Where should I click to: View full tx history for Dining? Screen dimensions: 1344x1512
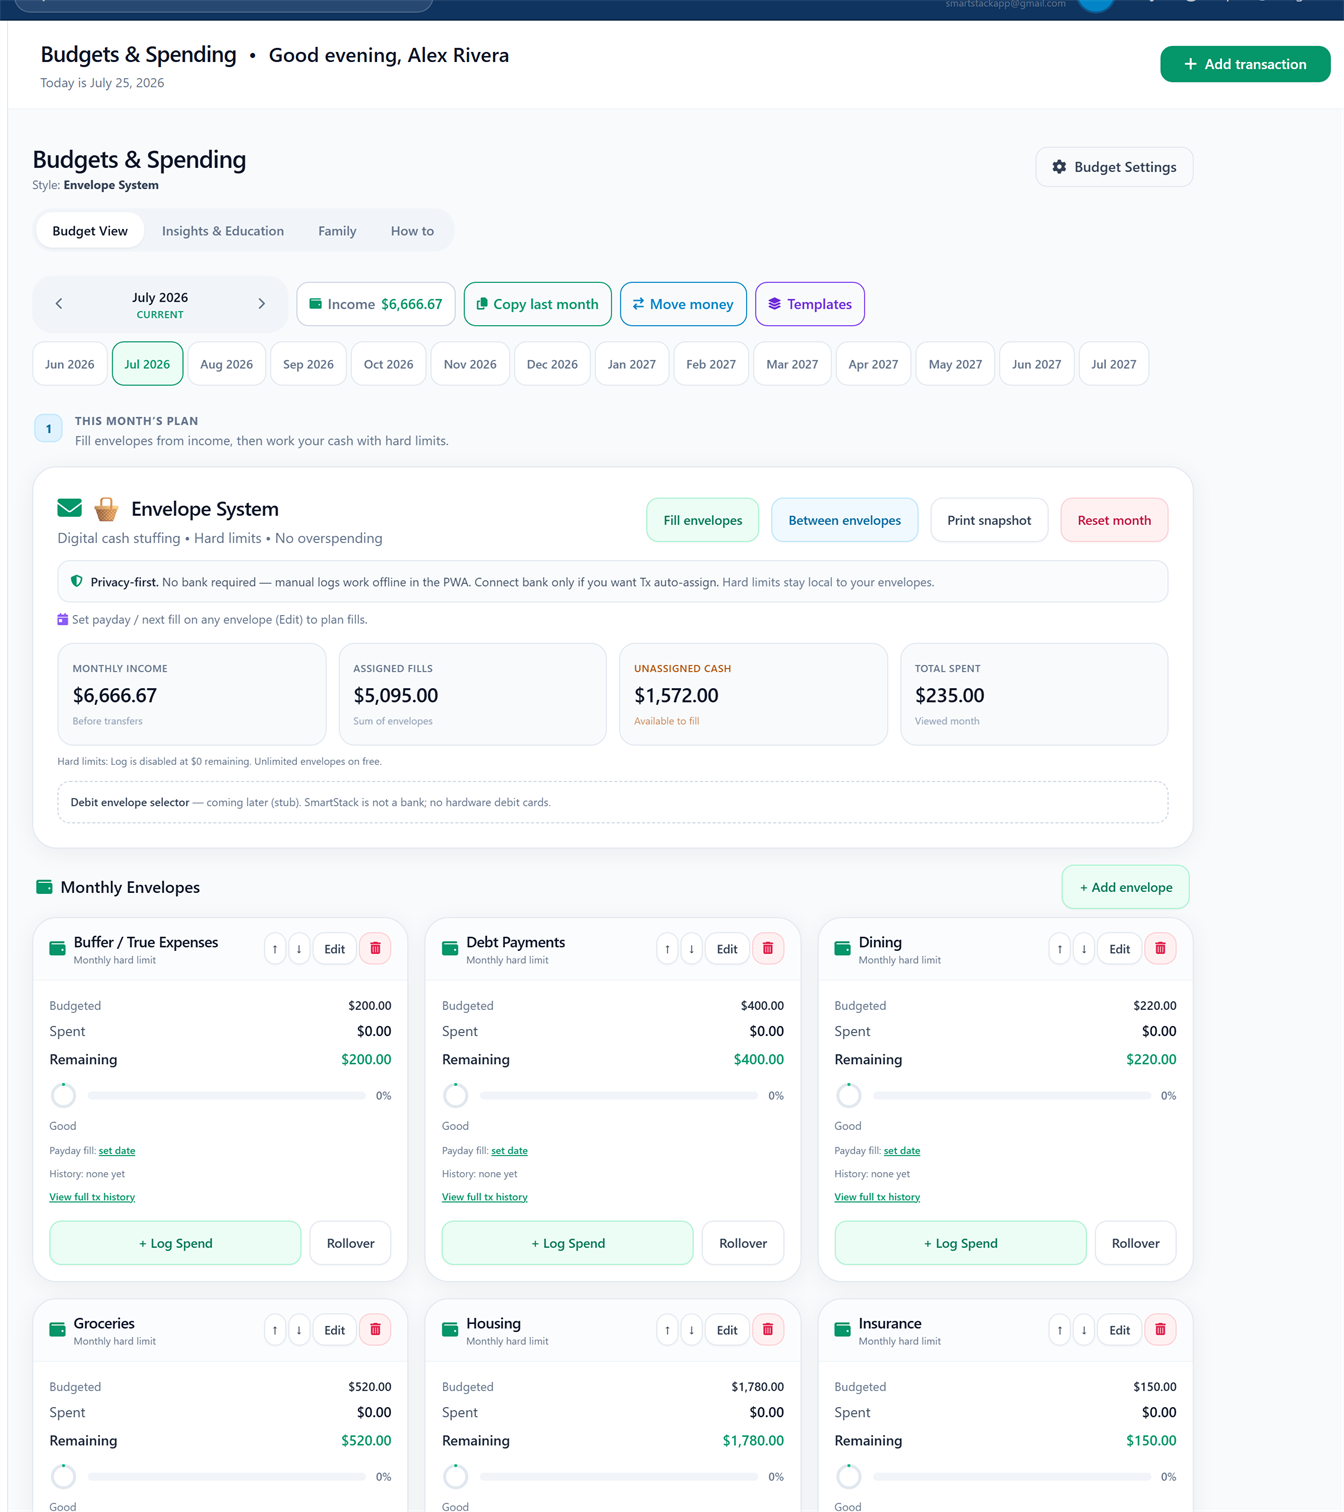click(x=877, y=1197)
